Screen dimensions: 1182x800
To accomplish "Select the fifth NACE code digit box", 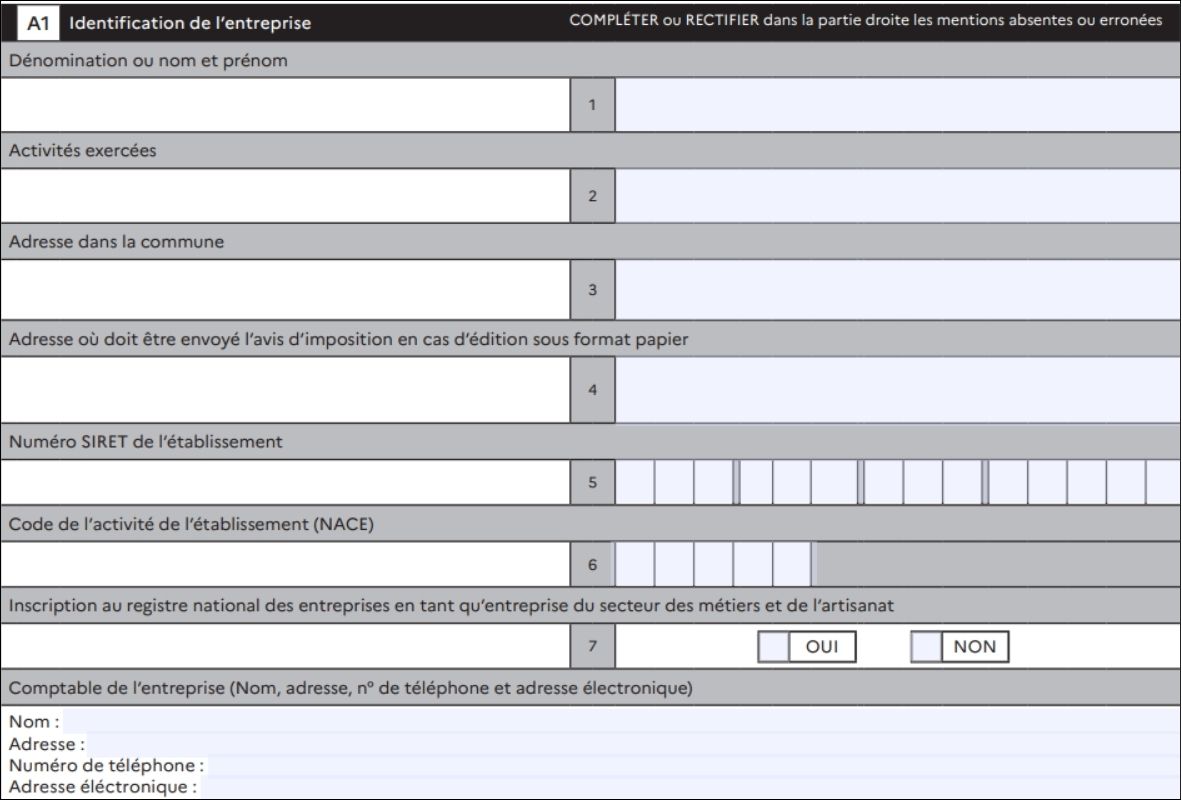I will [792, 564].
